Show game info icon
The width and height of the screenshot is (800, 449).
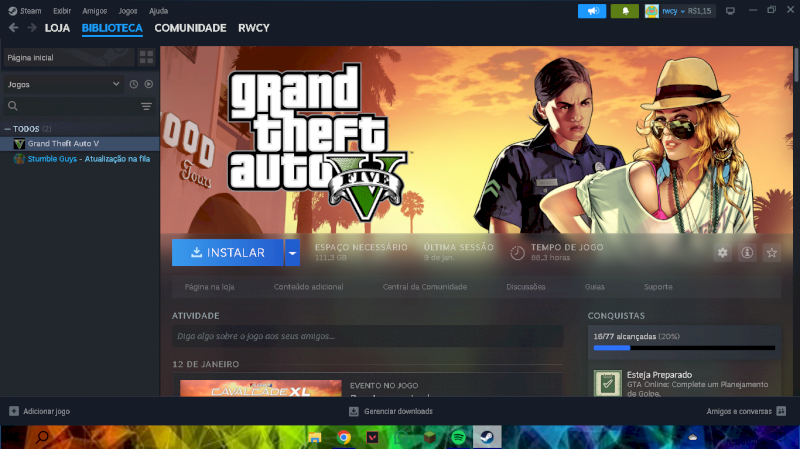(x=747, y=253)
